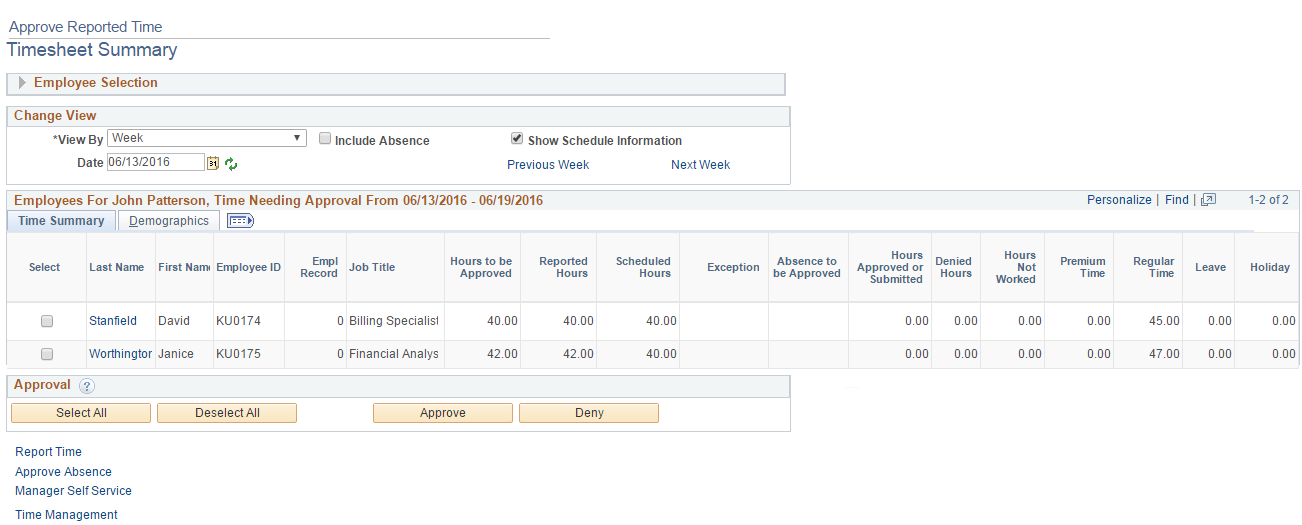Image resolution: width=1302 pixels, height=525 pixels.
Task: Click the 1-2 of 2 row counter
Action: click(x=1268, y=200)
